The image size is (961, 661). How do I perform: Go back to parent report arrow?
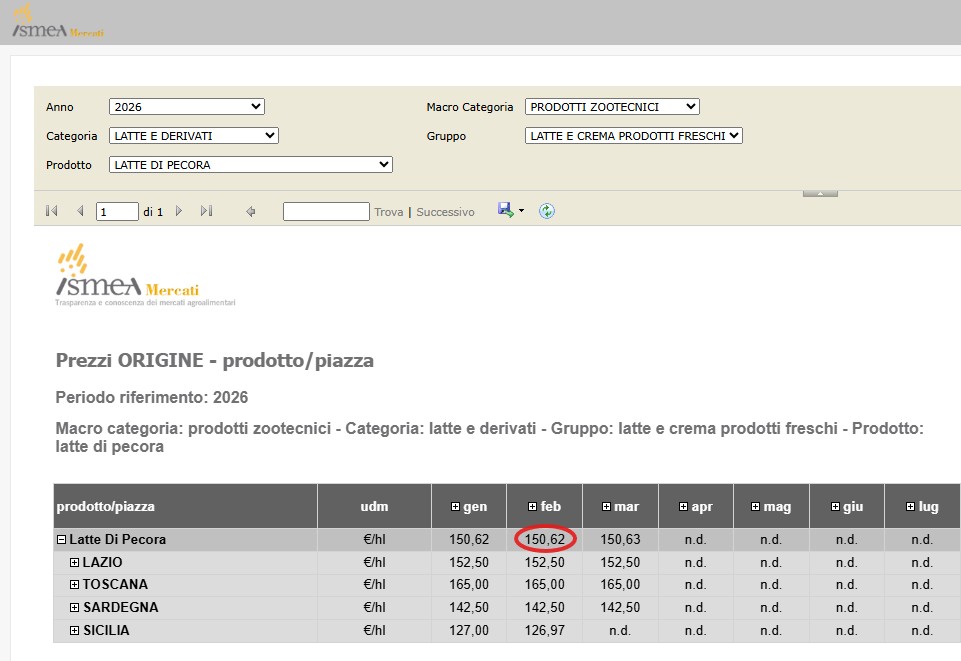(x=251, y=211)
